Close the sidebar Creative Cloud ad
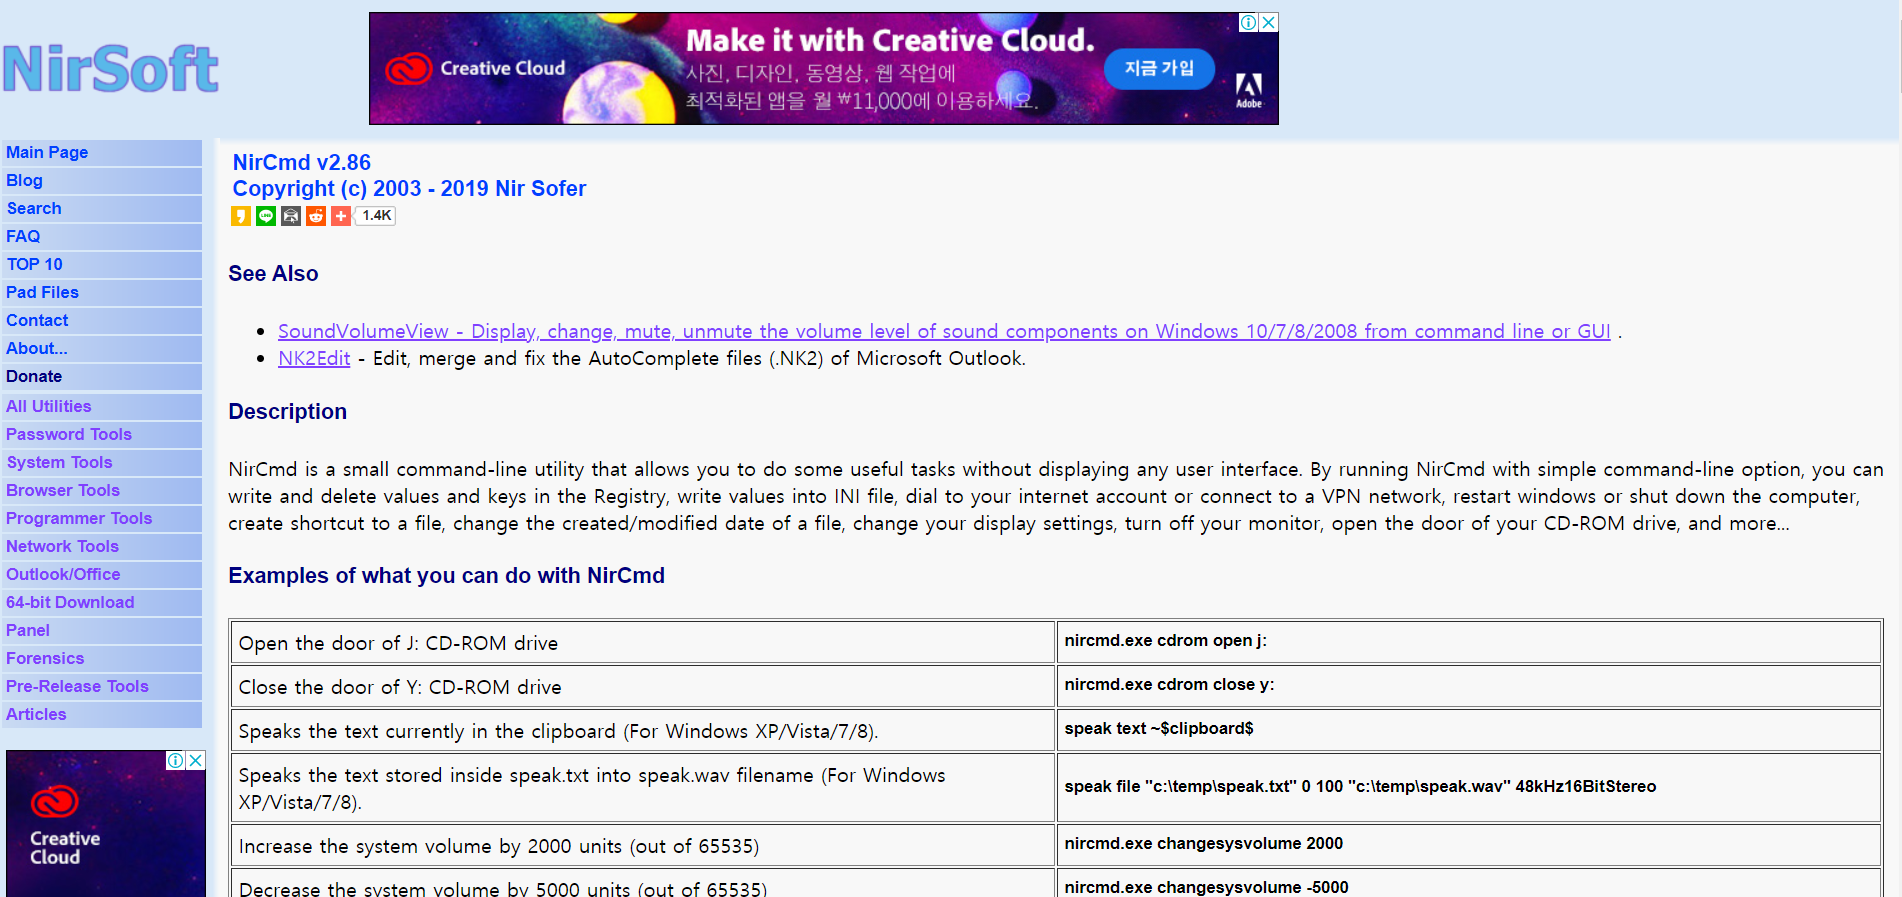Screen dimensions: 1902x897 tap(196, 760)
